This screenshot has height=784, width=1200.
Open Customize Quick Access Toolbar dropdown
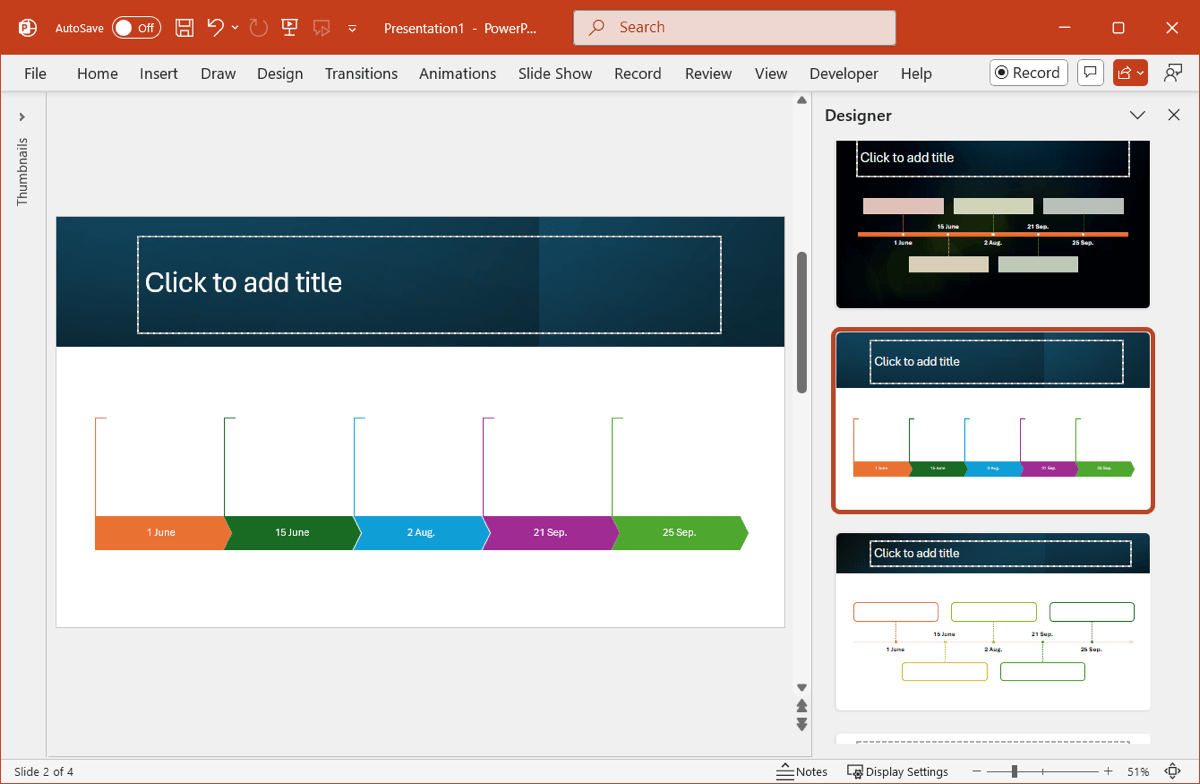(x=352, y=29)
